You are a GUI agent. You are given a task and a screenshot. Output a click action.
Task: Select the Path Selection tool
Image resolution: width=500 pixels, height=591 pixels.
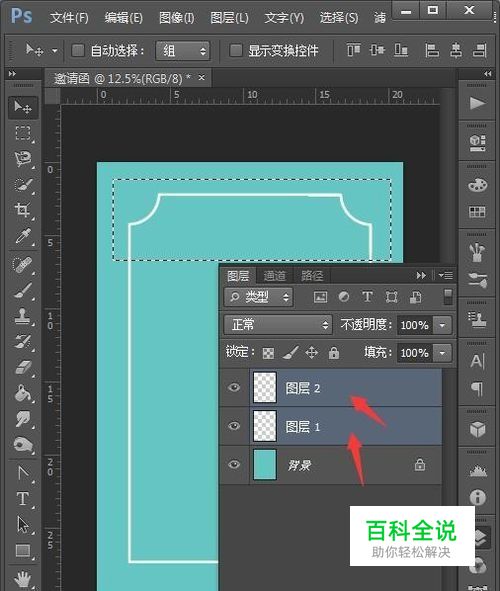point(23,525)
